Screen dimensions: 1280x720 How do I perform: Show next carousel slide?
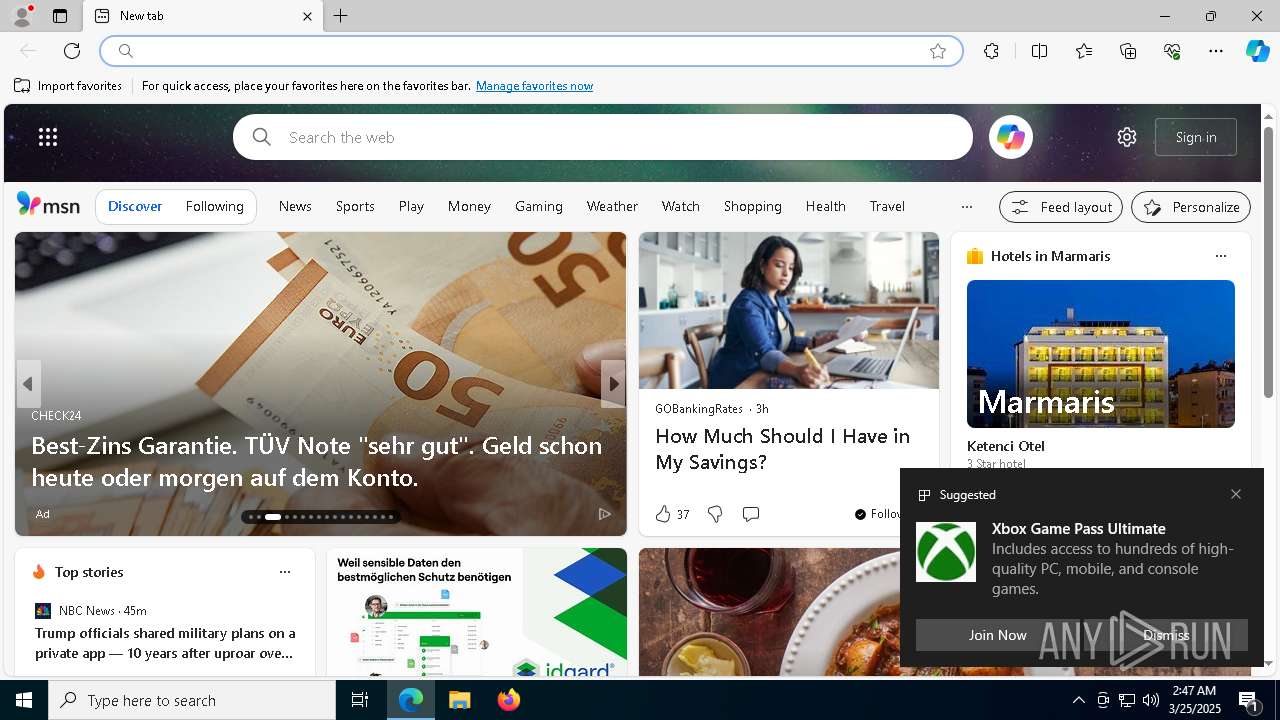(613, 384)
